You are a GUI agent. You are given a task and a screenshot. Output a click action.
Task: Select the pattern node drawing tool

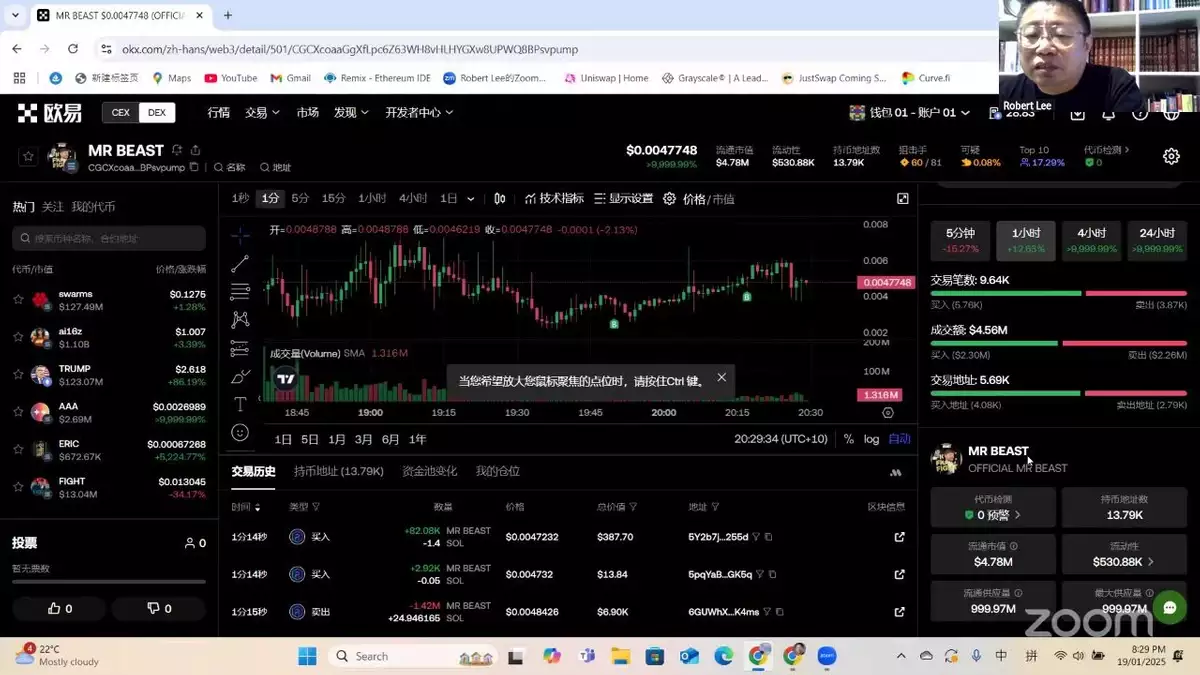coord(240,320)
